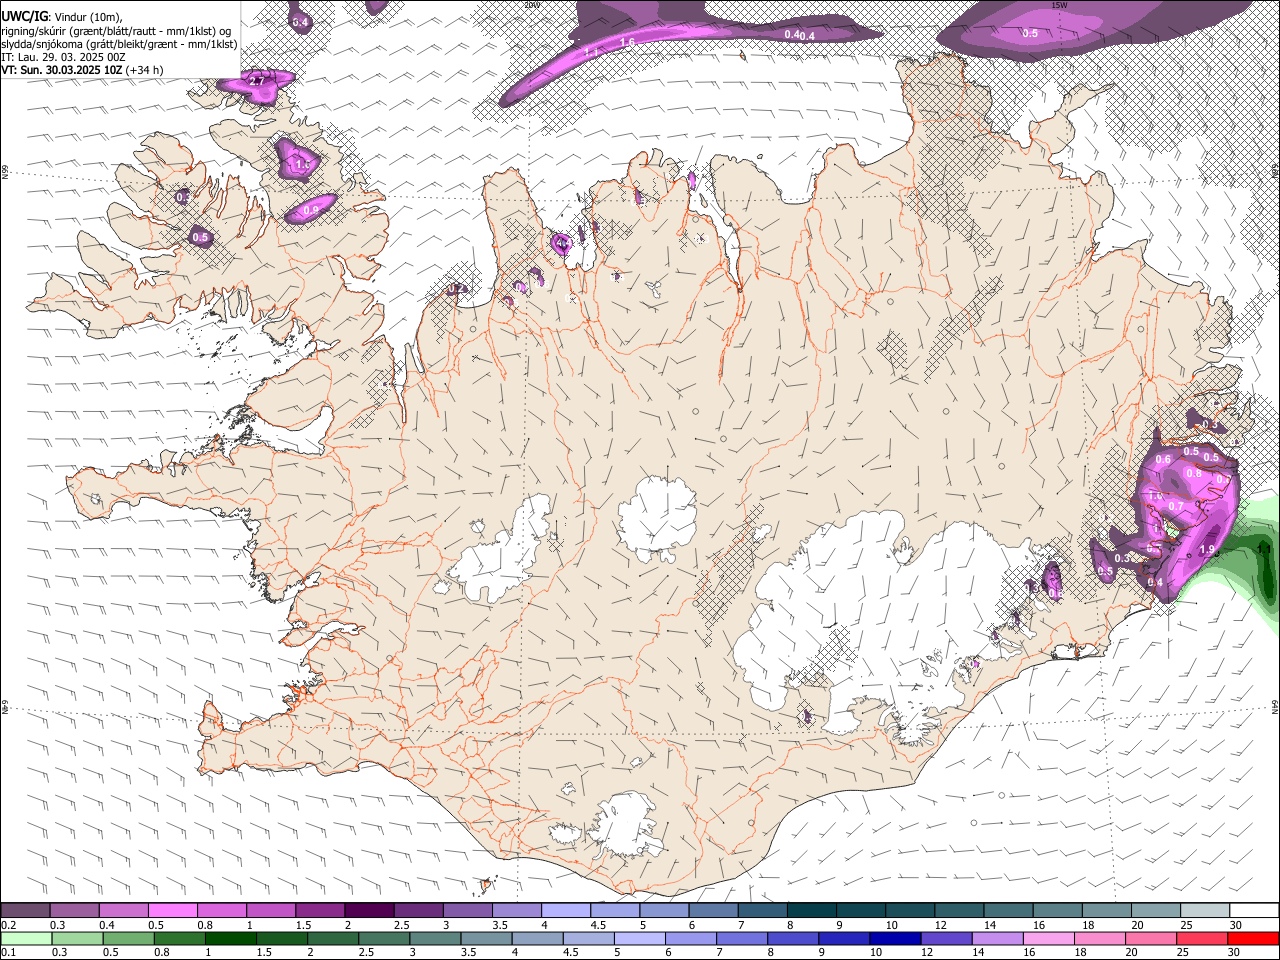Click the darkest purple 2–2.5 swatch in upper scale
Viewport: 1280px width, 960px height.
click(x=369, y=911)
